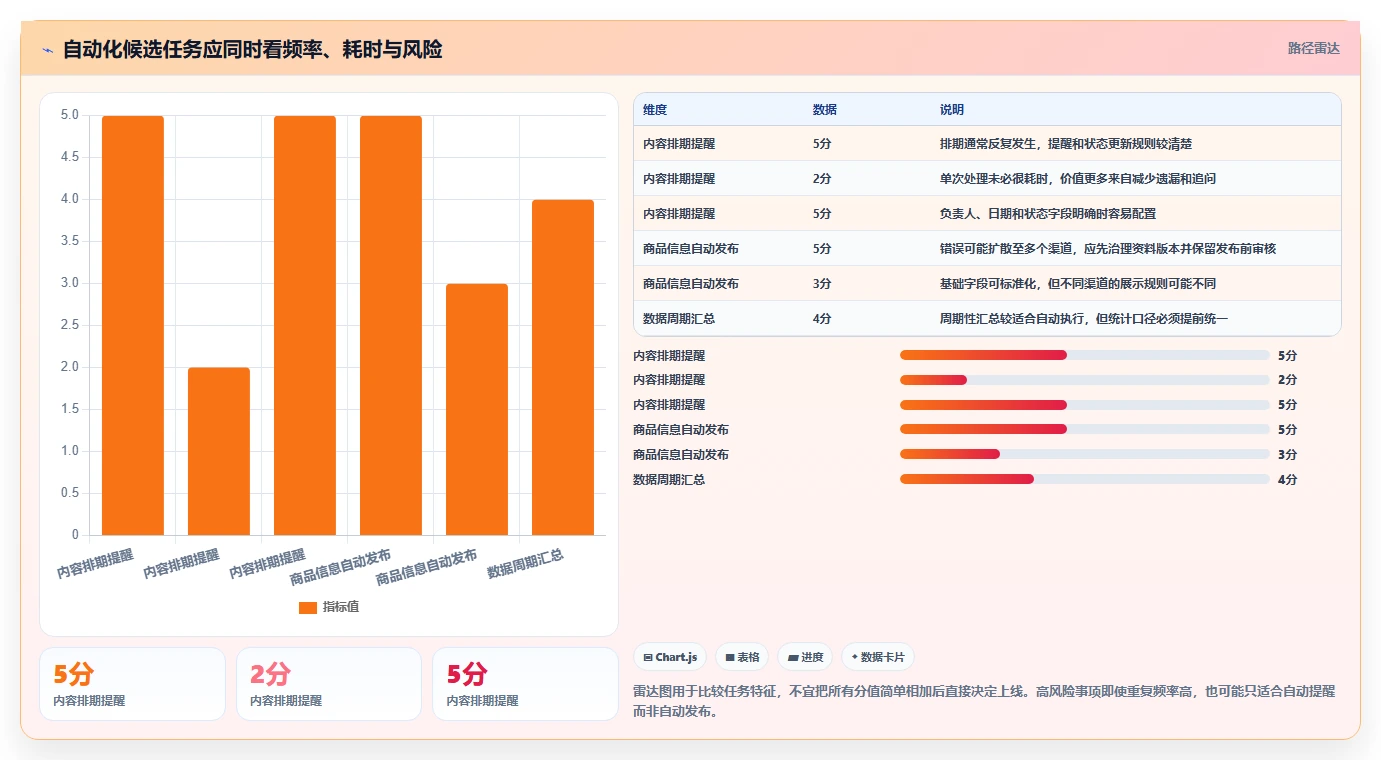Click the 数据 column header

(825, 109)
